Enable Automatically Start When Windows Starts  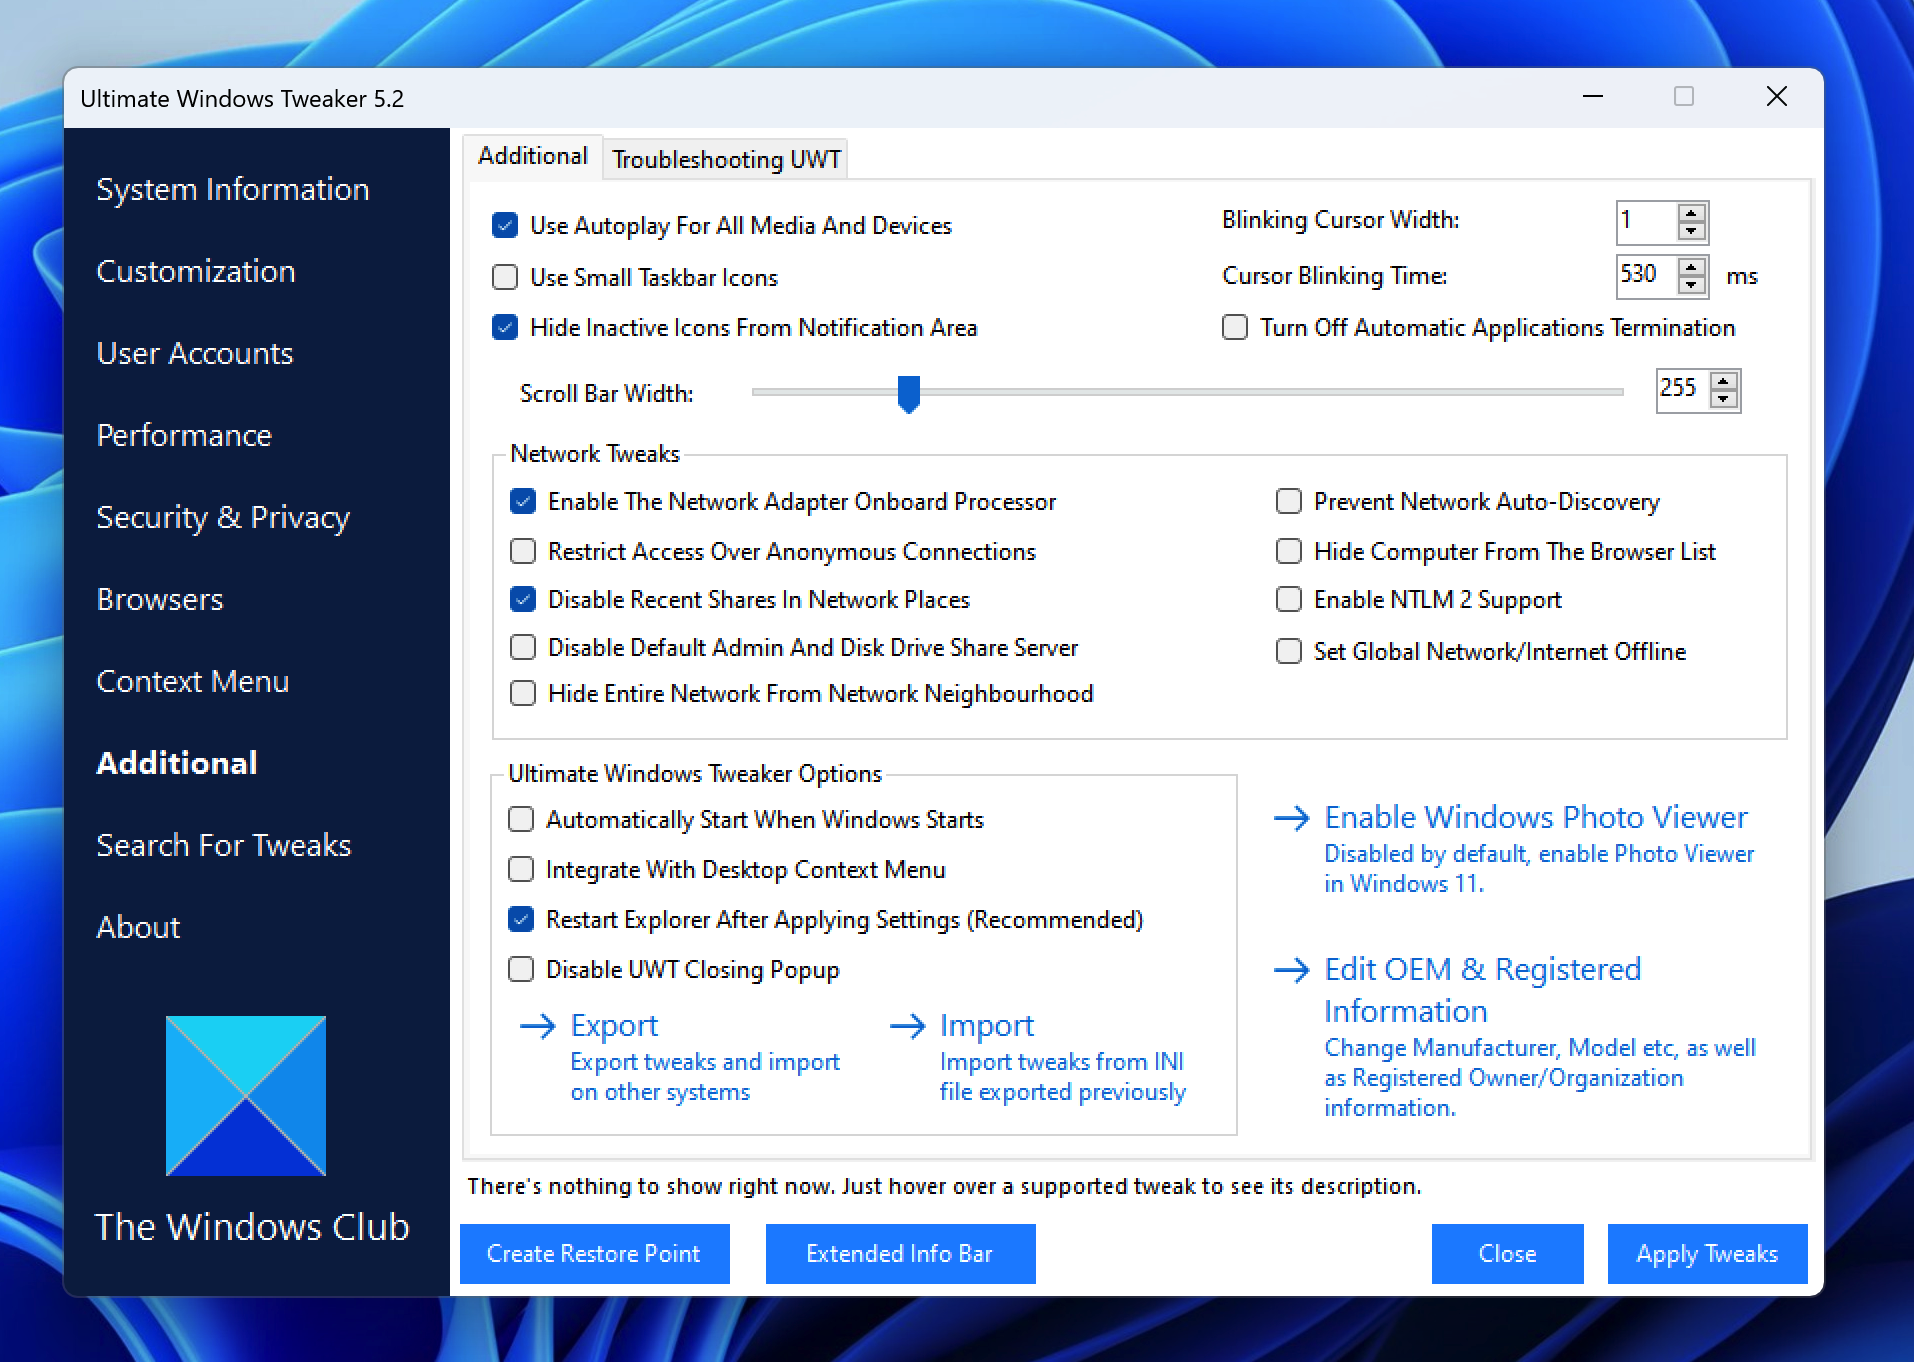tap(521, 819)
